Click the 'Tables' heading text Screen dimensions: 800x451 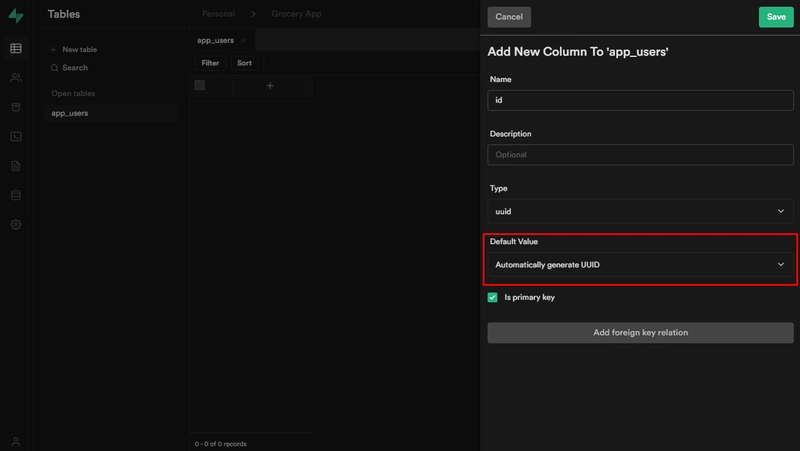(x=64, y=14)
